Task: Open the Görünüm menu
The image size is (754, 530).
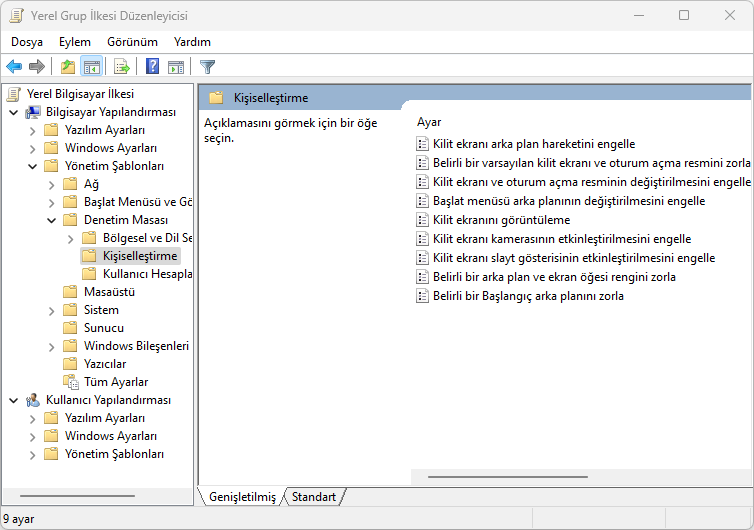Action: (132, 42)
